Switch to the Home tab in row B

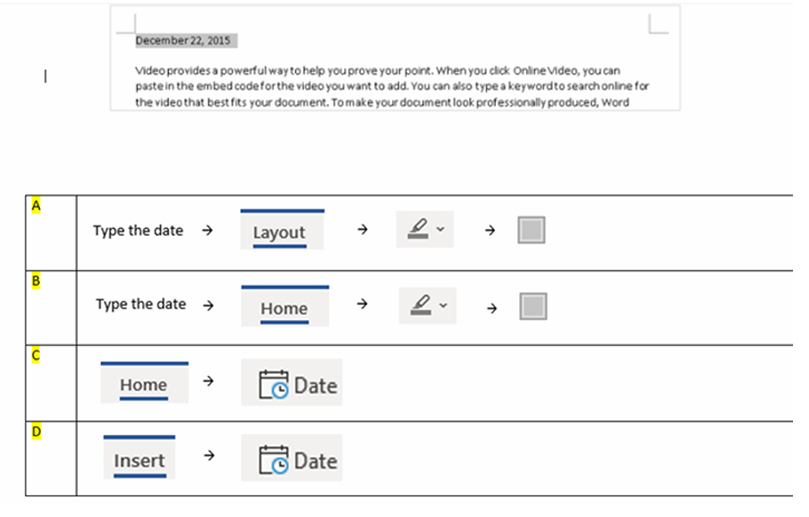(x=284, y=309)
